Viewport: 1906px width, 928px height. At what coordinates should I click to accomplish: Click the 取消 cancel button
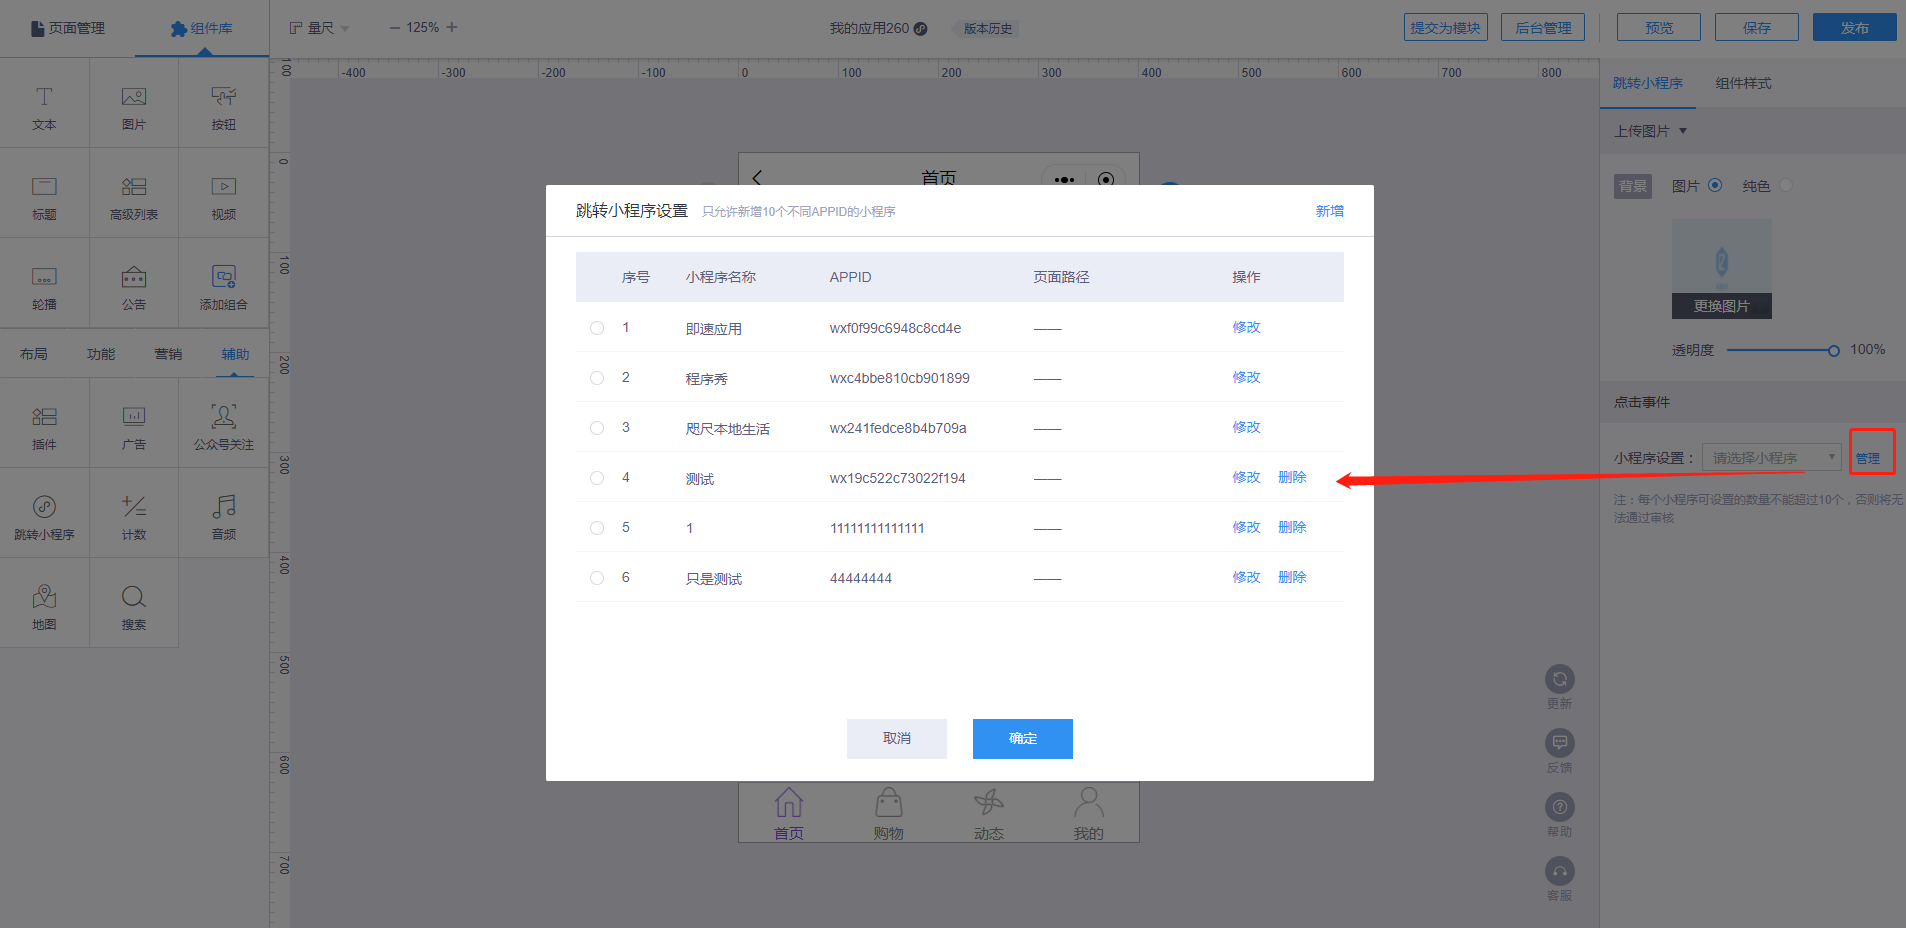(897, 739)
